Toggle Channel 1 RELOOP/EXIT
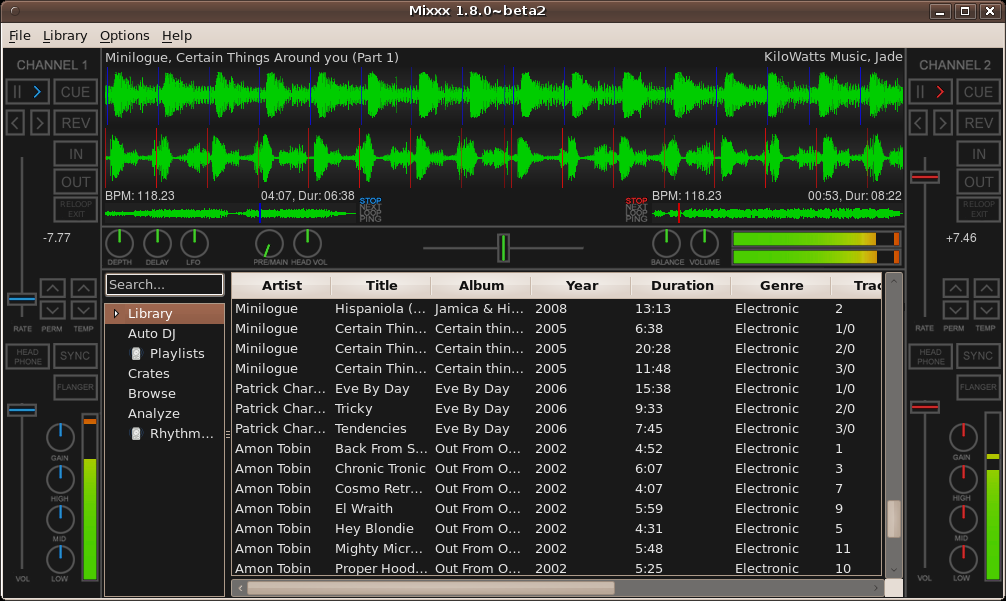 (75, 209)
